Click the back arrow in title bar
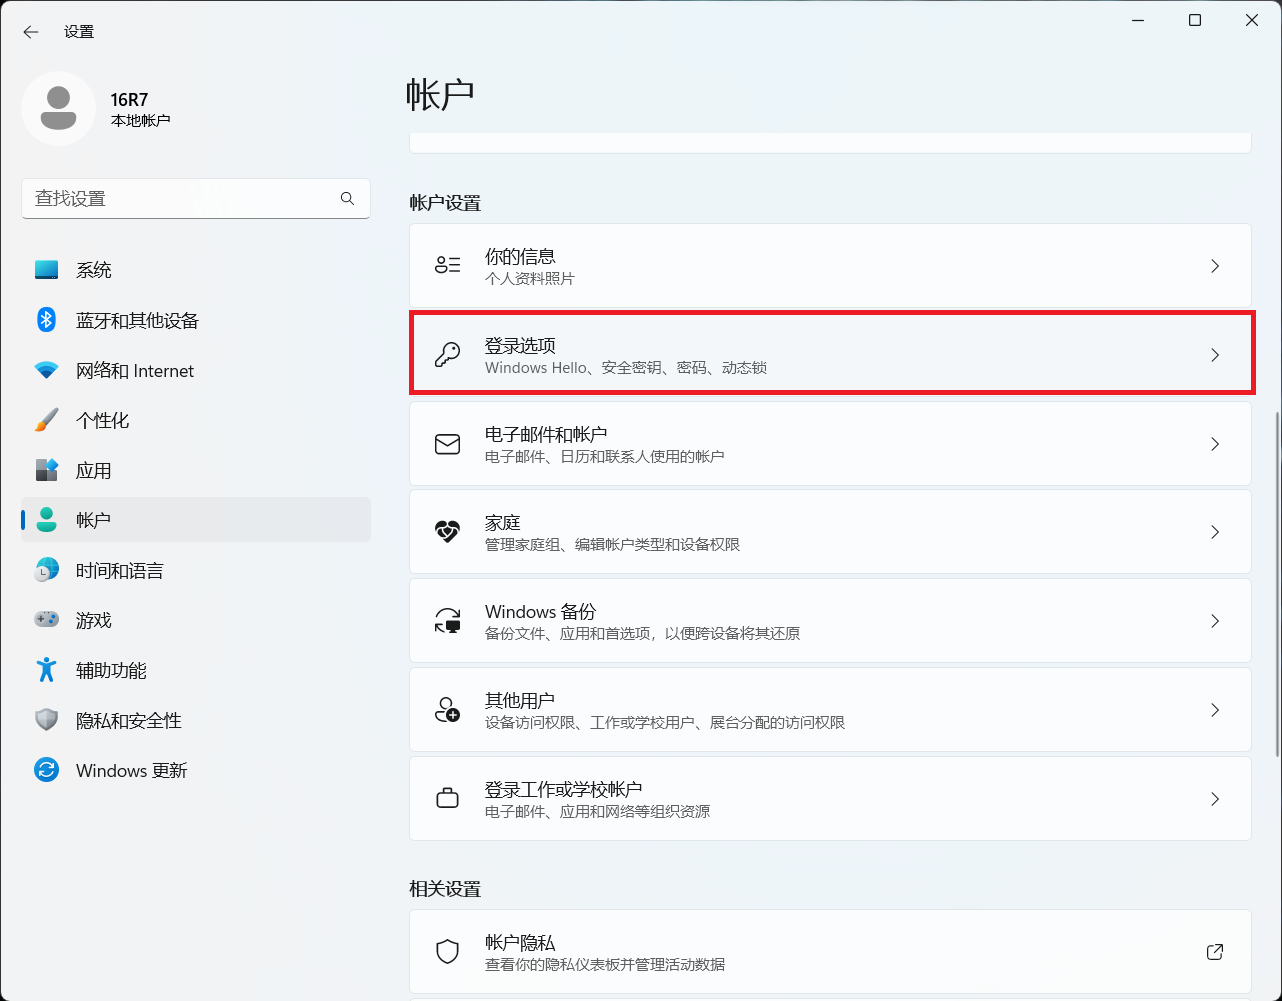Viewport: 1282px width, 1001px height. pyautogui.click(x=31, y=32)
